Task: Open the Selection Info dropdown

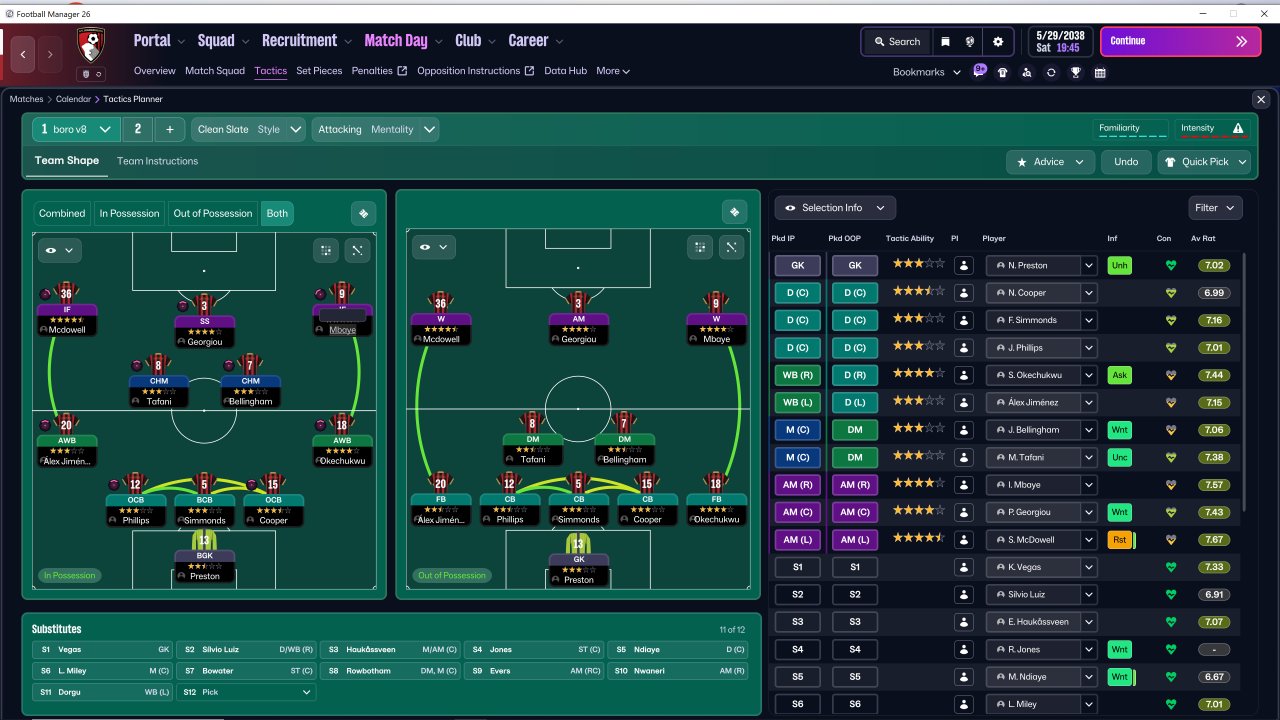Action: point(835,208)
